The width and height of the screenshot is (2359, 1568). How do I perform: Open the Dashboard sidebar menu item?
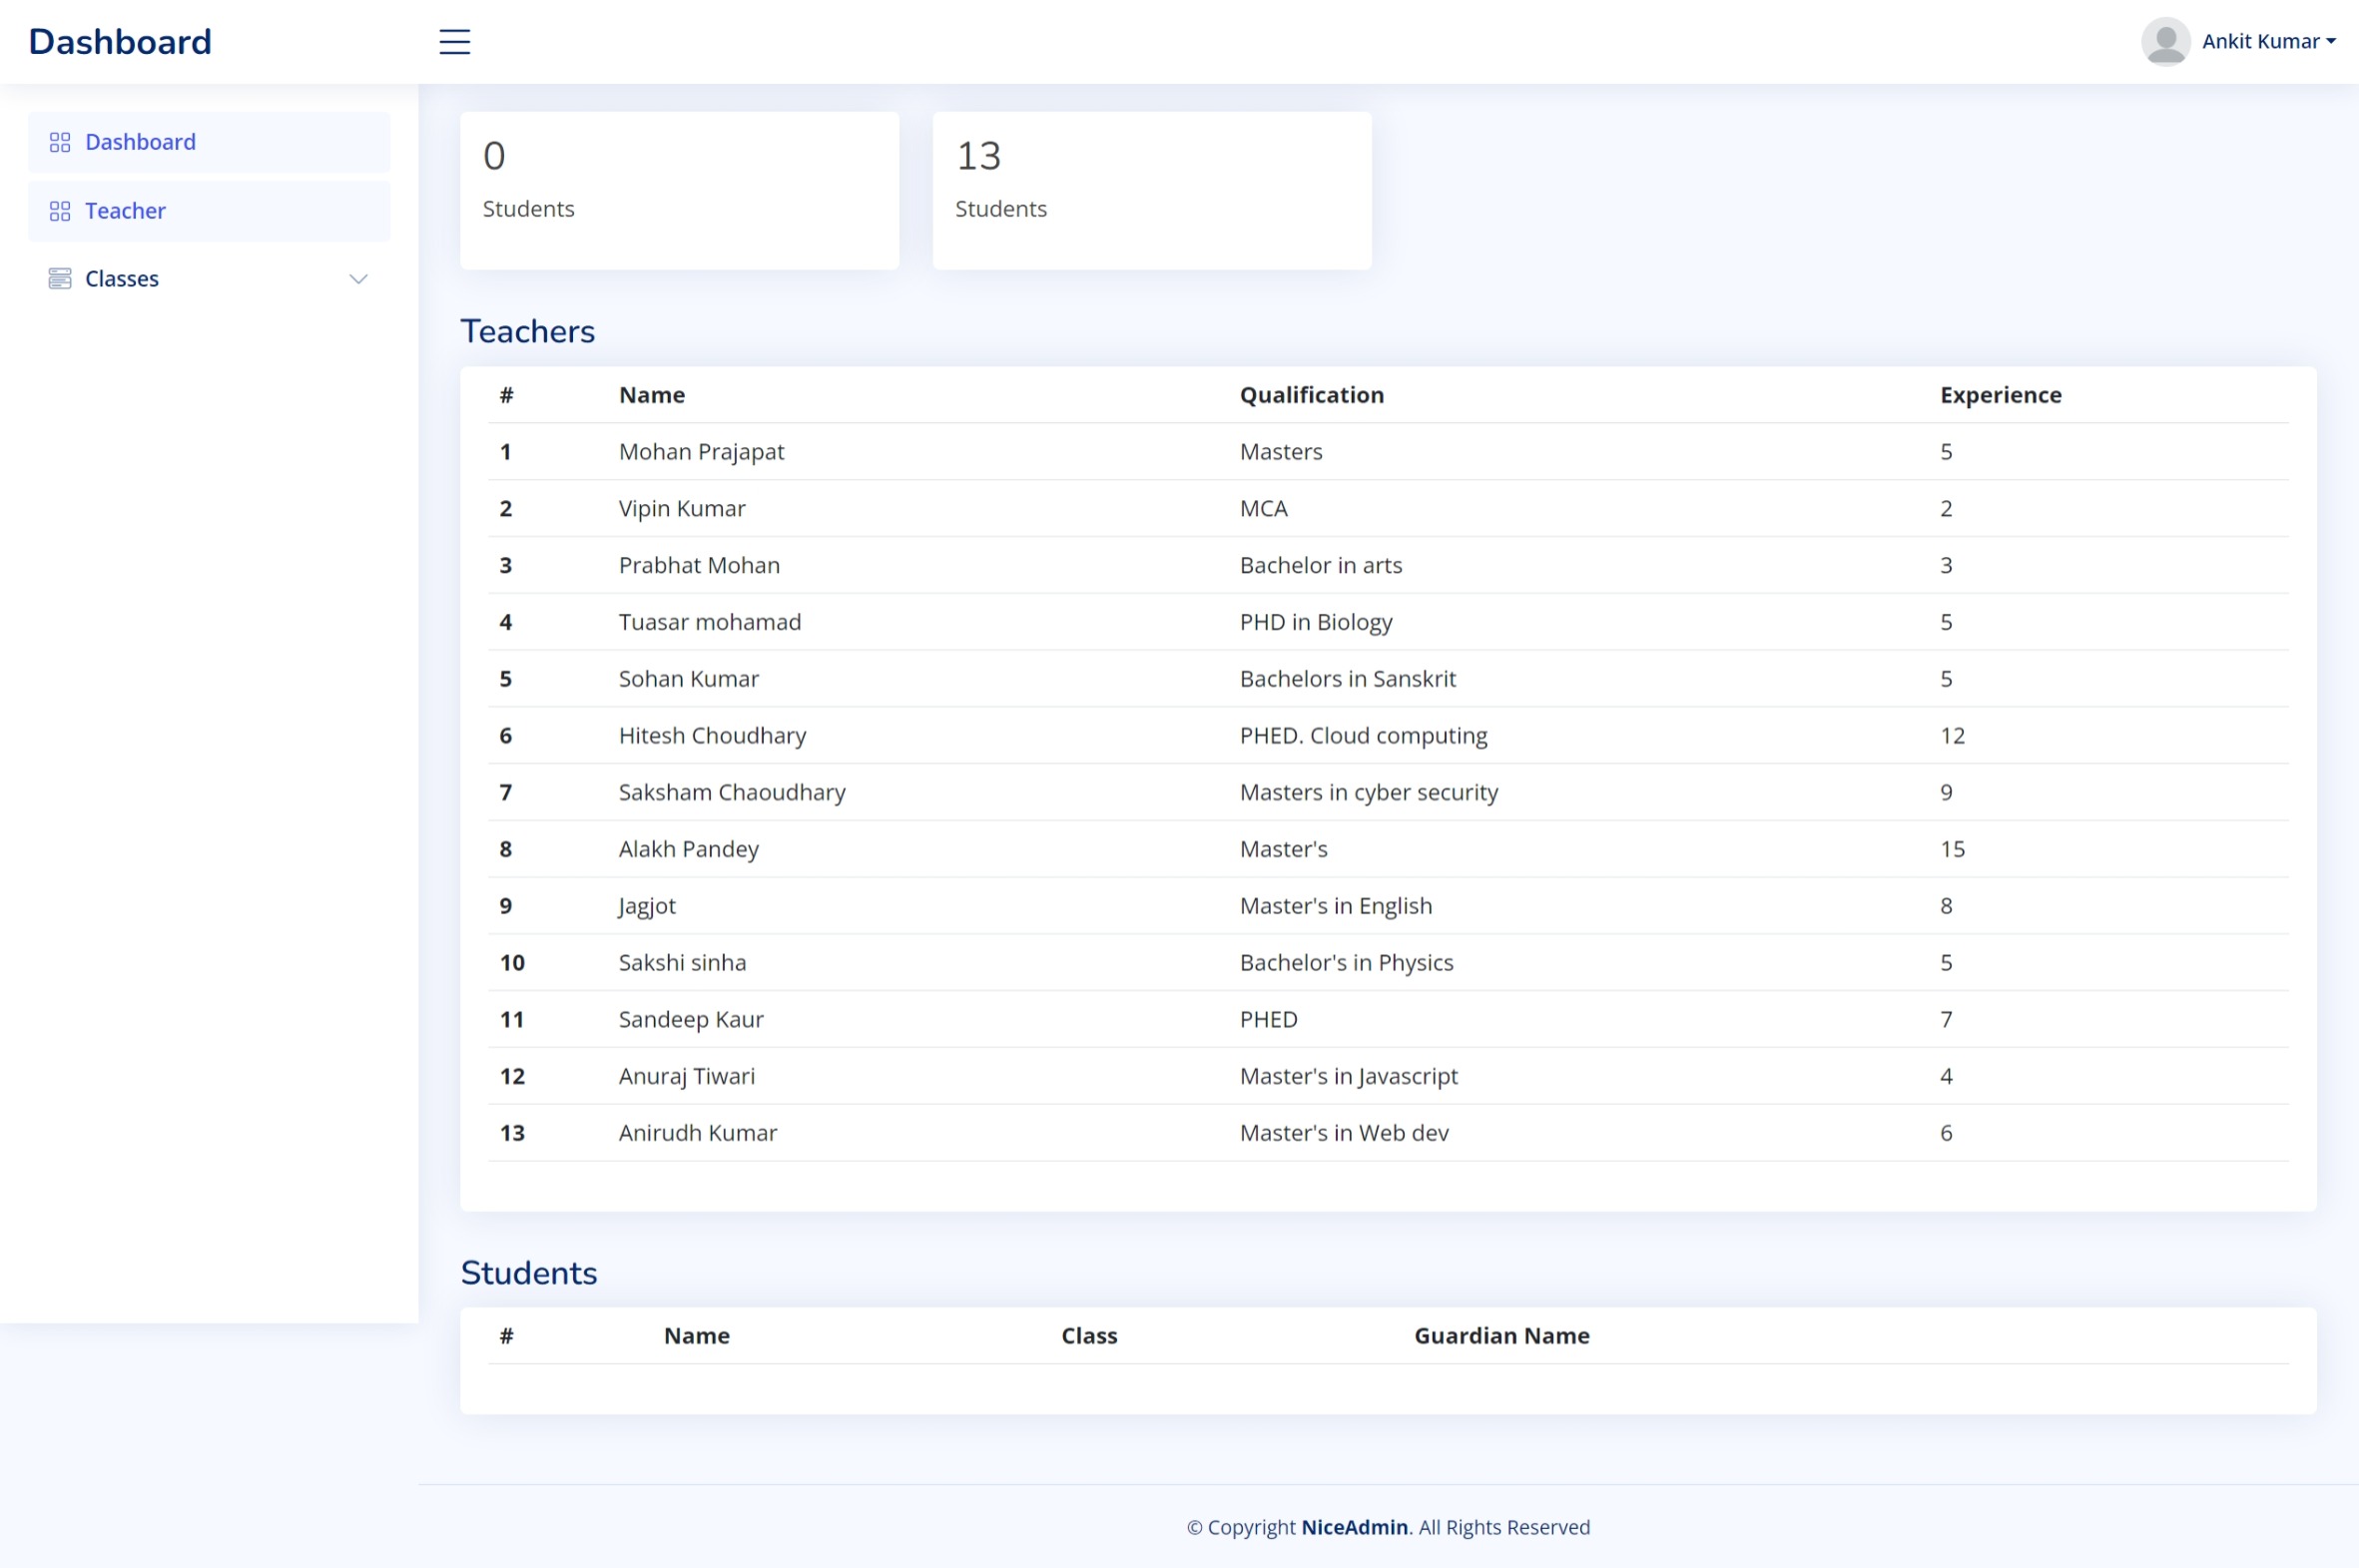pos(140,142)
